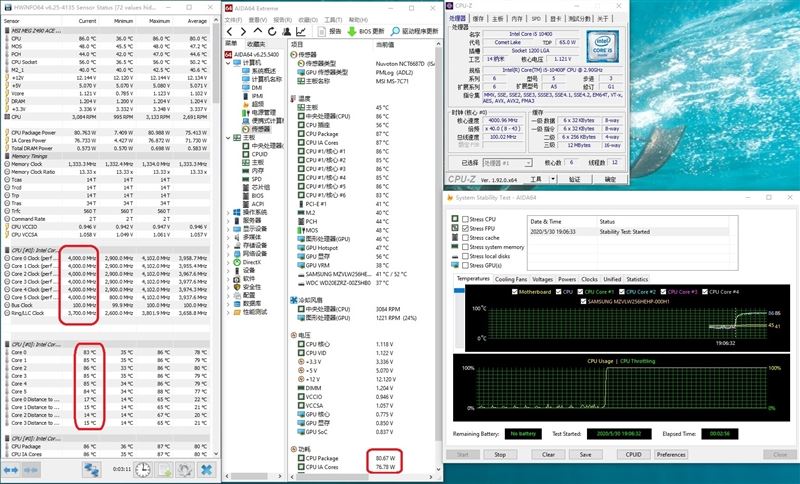Open CPU-Z 工具 dropdown arrow

[553, 179]
